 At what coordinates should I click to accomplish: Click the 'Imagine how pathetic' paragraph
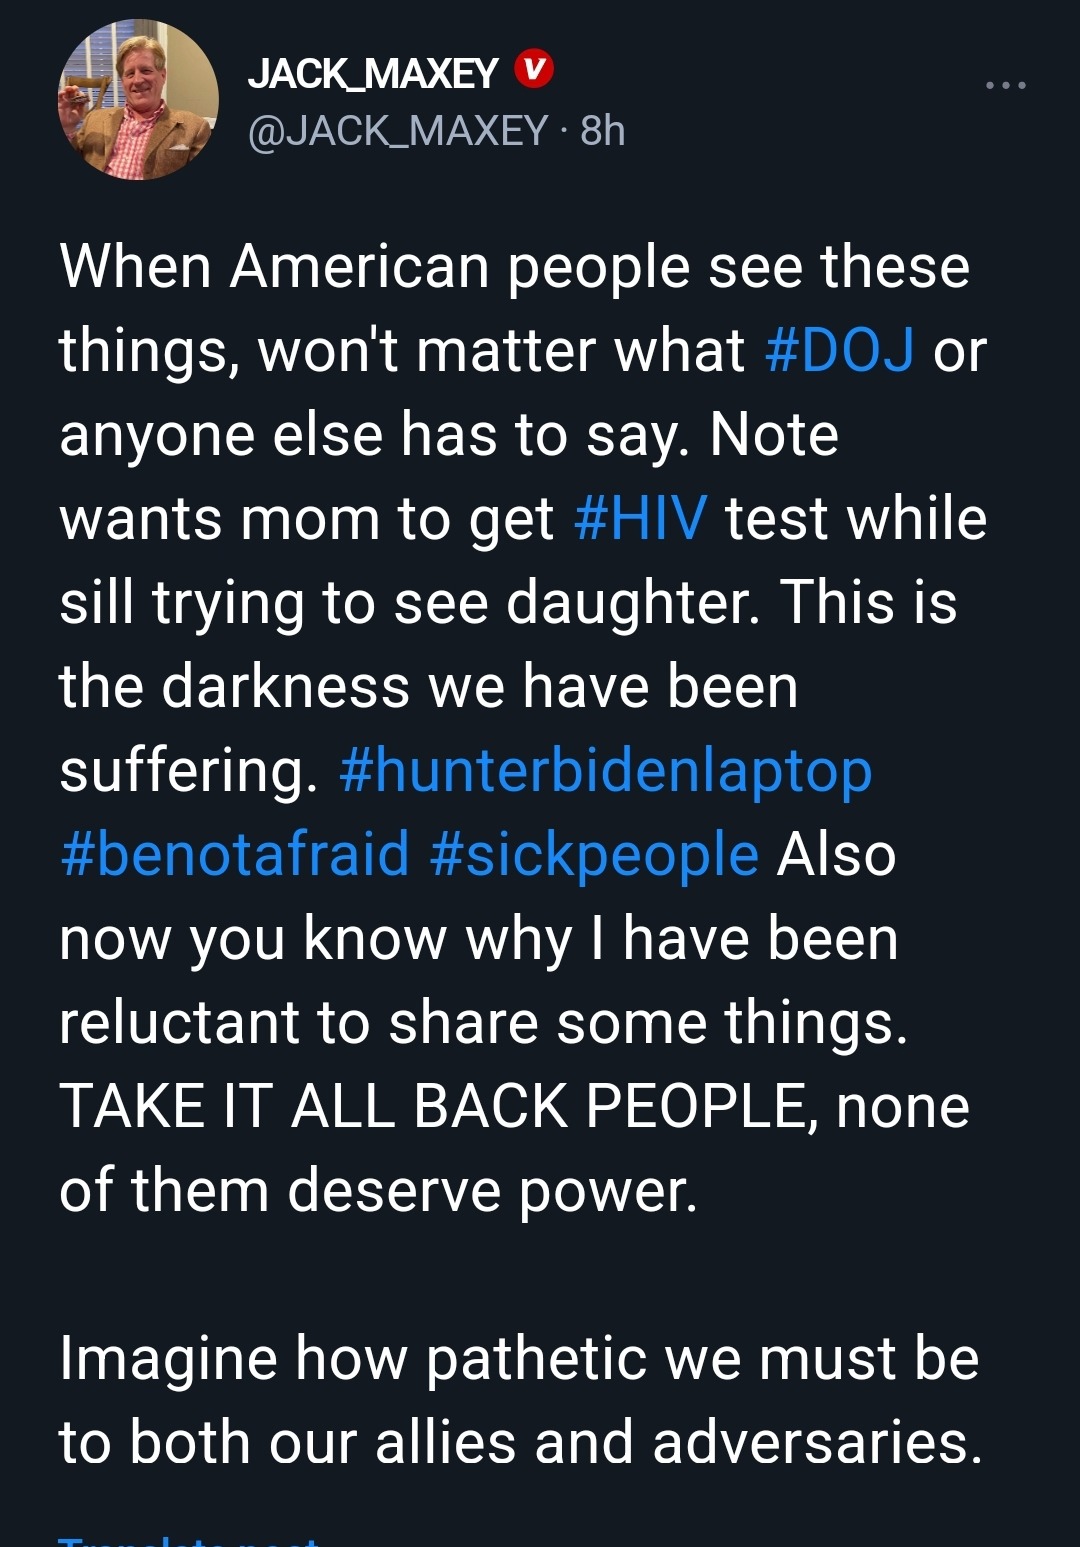pos(519,1359)
